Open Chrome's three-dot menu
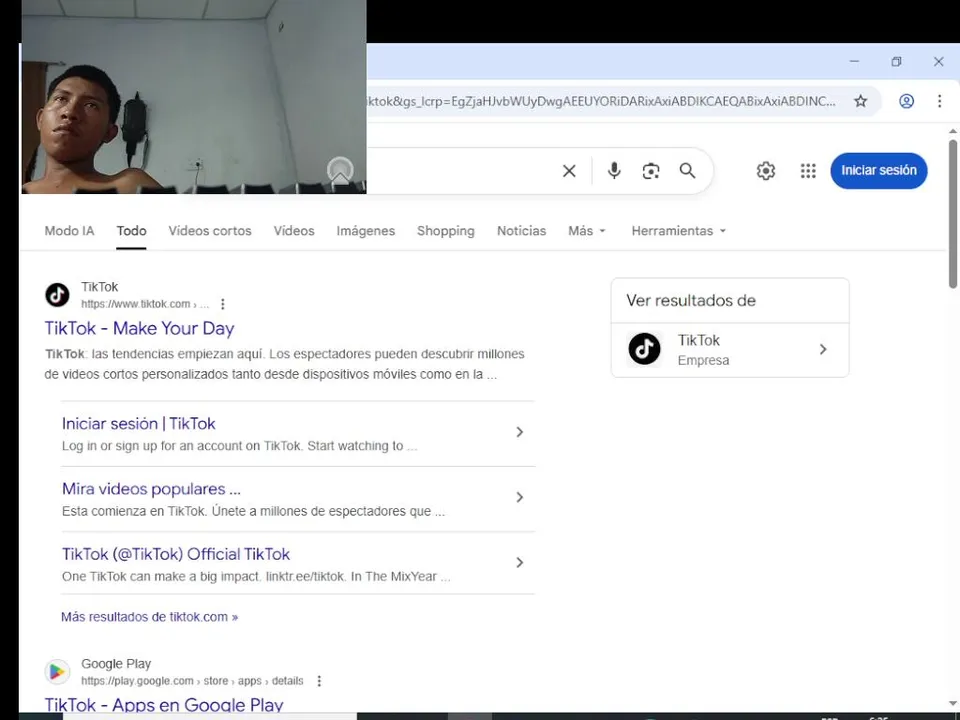This screenshot has height=720, width=960. (x=939, y=101)
